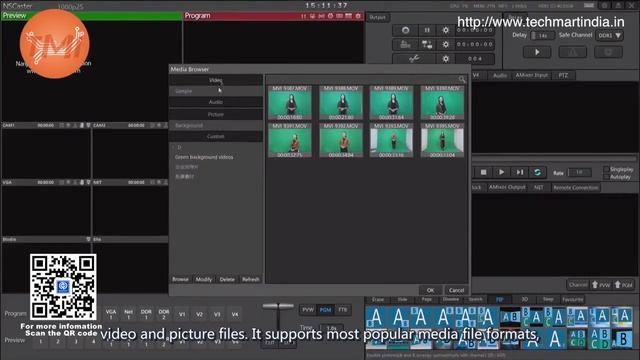This screenshot has width=640, height=360.
Task: Switch to the Favourite transitions tab
Action: pyautogui.click(x=573, y=300)
